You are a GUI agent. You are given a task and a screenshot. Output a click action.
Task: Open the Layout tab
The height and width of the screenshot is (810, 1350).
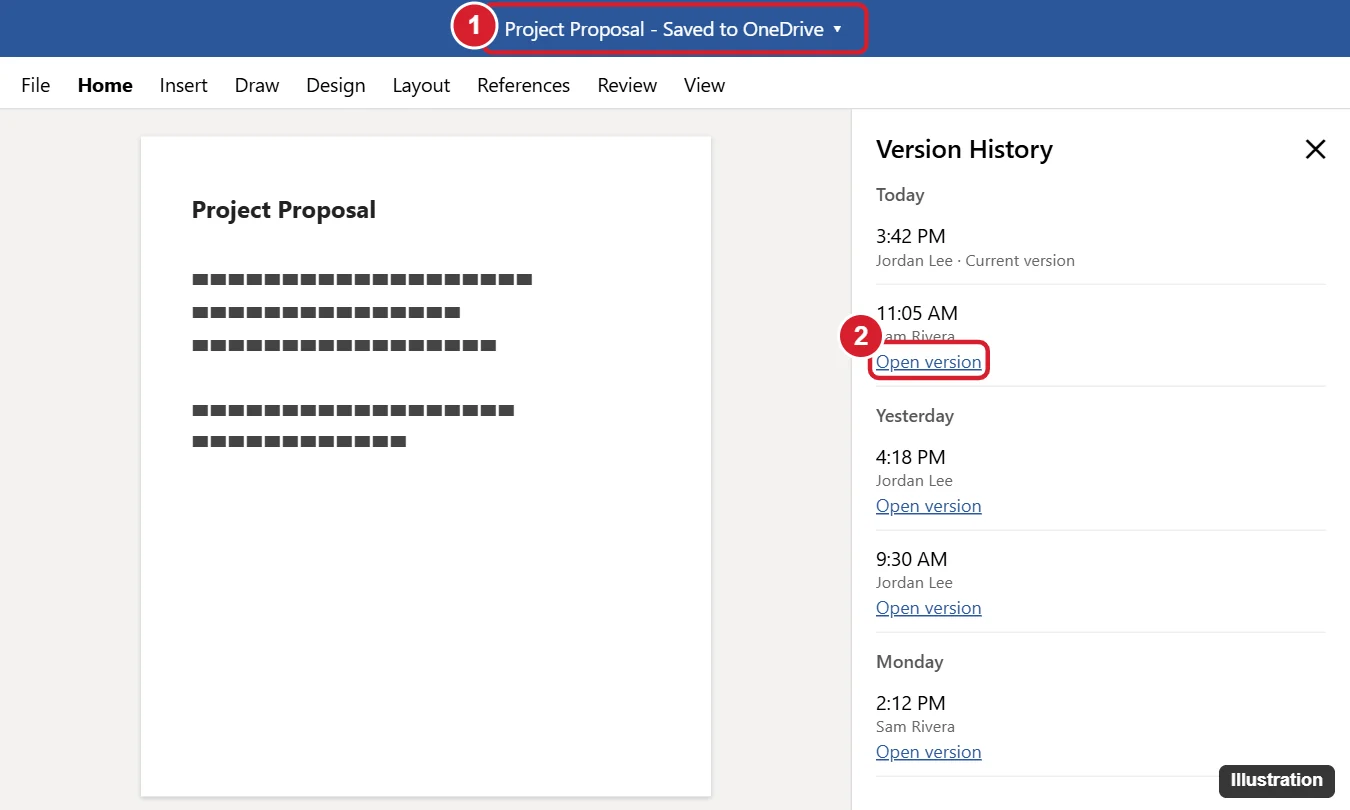(x=421, y=85)
